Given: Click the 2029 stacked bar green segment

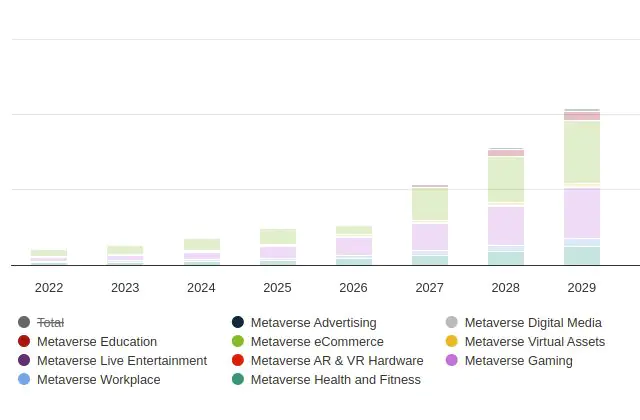Looking at the screenshot, I should [x=582, y=151].
